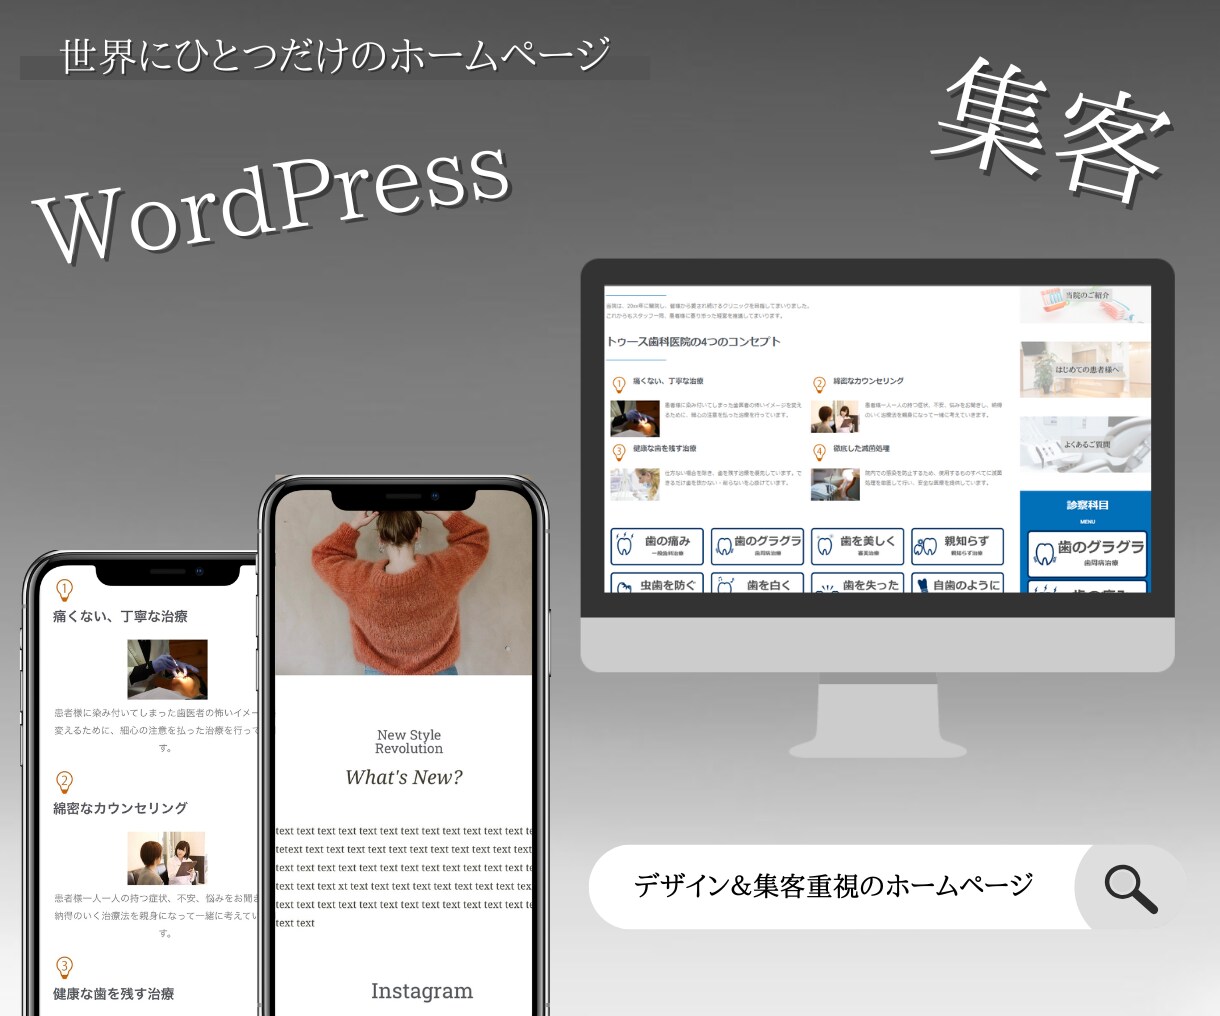This screenshot has height=1016, width=1220.
Task: Click the tooth icon on the 歯を美しく button
Action: point(825,546)
